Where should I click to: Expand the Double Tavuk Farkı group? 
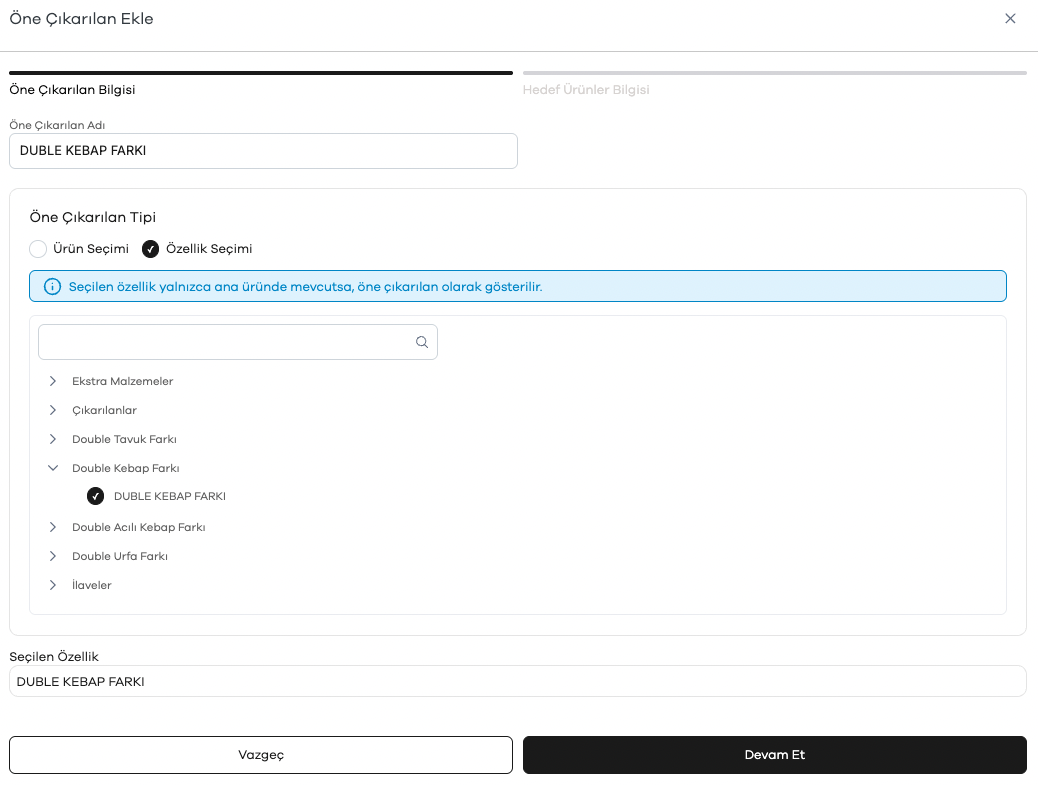[53, 439]
